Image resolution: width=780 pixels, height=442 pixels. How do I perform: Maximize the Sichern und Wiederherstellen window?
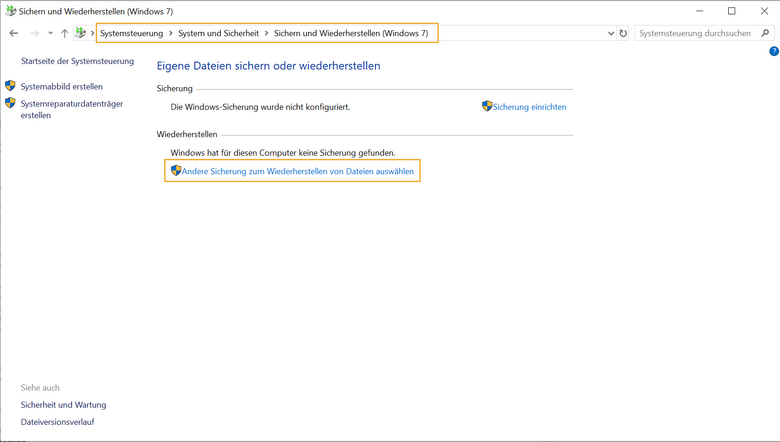click(732, 11)
